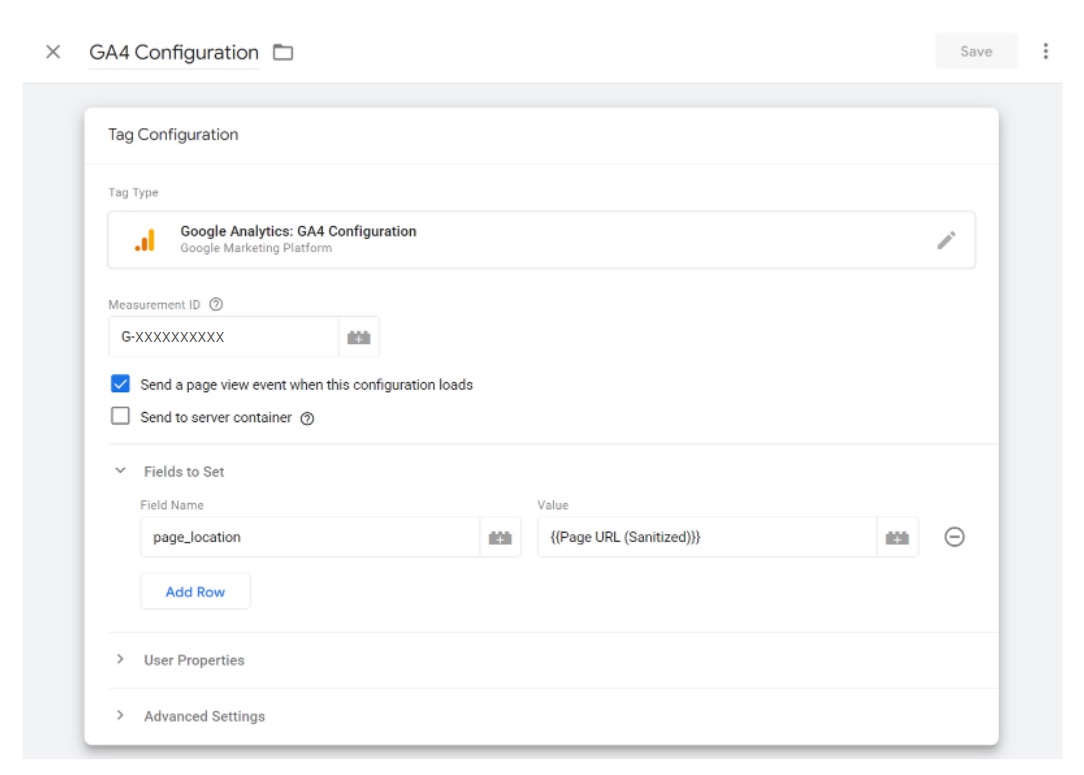Click the Save button
Screen dimensions: 1084x775
pyautogui.click(x=975, y=52)
